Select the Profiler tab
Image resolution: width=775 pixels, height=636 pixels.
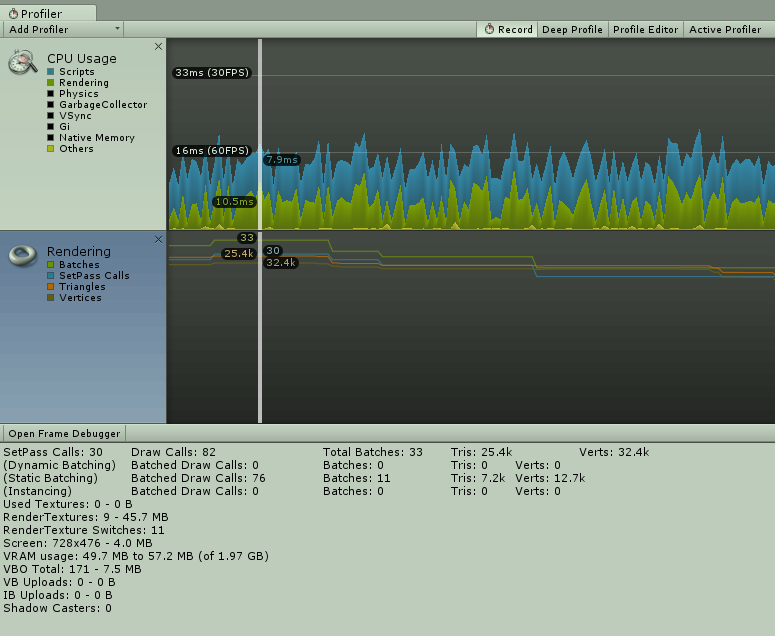click(48, 13)
